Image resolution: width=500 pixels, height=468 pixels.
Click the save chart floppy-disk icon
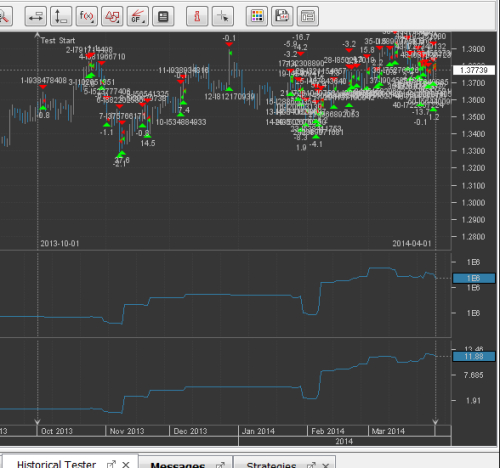pos(282,16)
